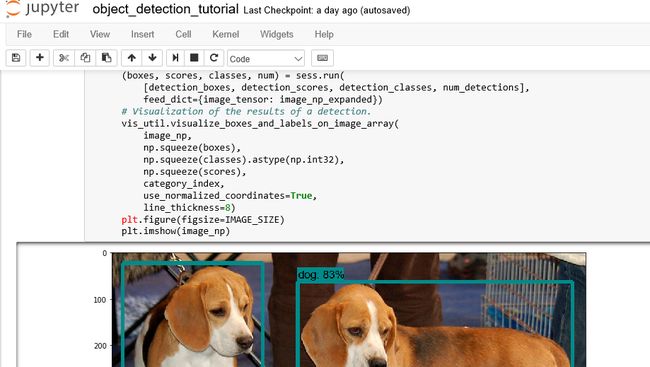Screen dimensions: 650x367
Task: Click the y-axis tick label 100
Action: 99,300
